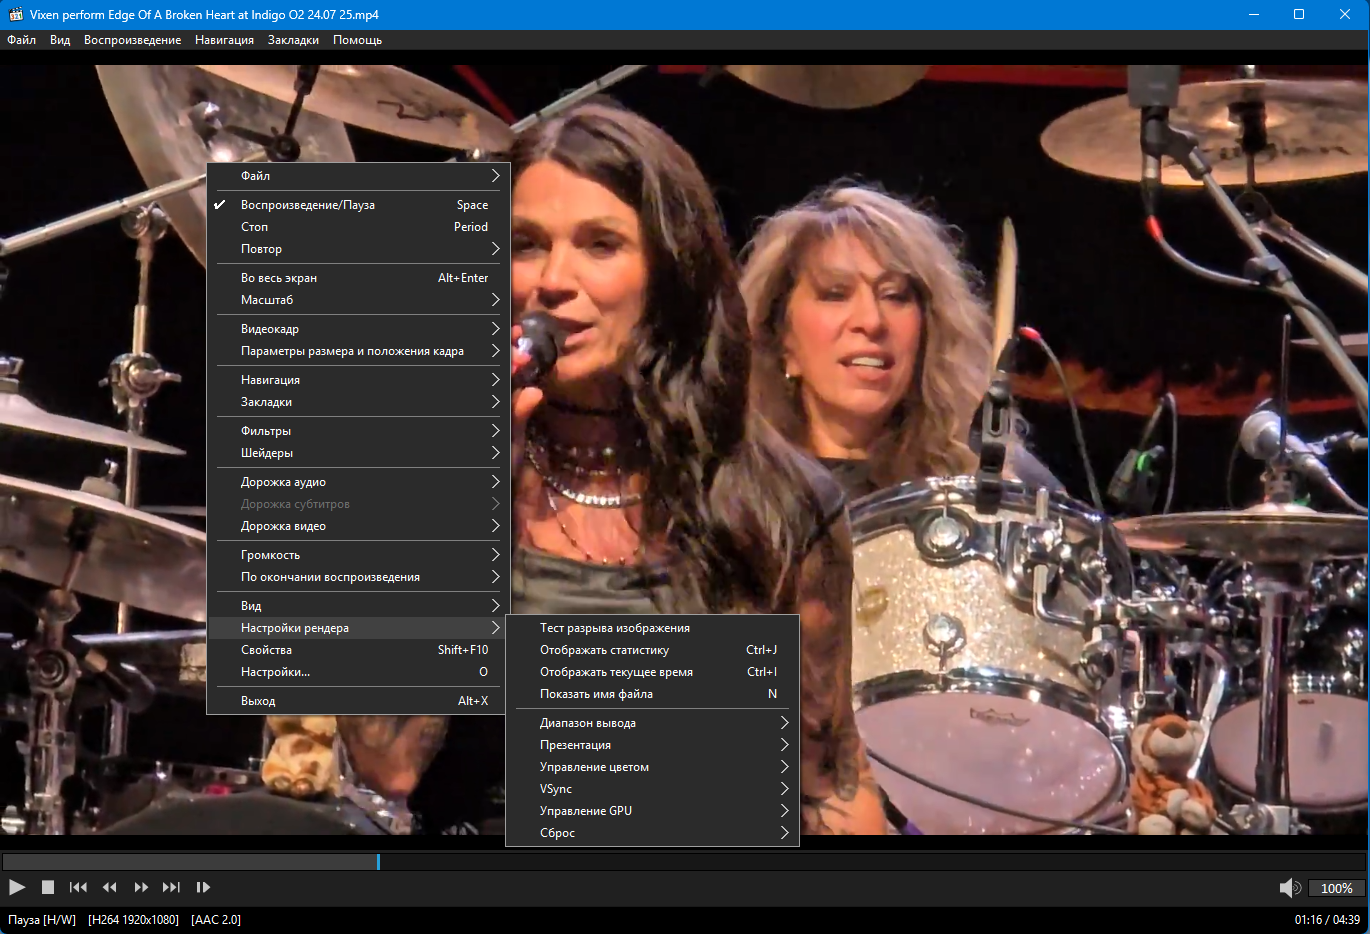Toggle the checked Воспроизведение/Пауза item
Screen dimensions: 1370x934
pyautogui.click(x=308, y=205)
